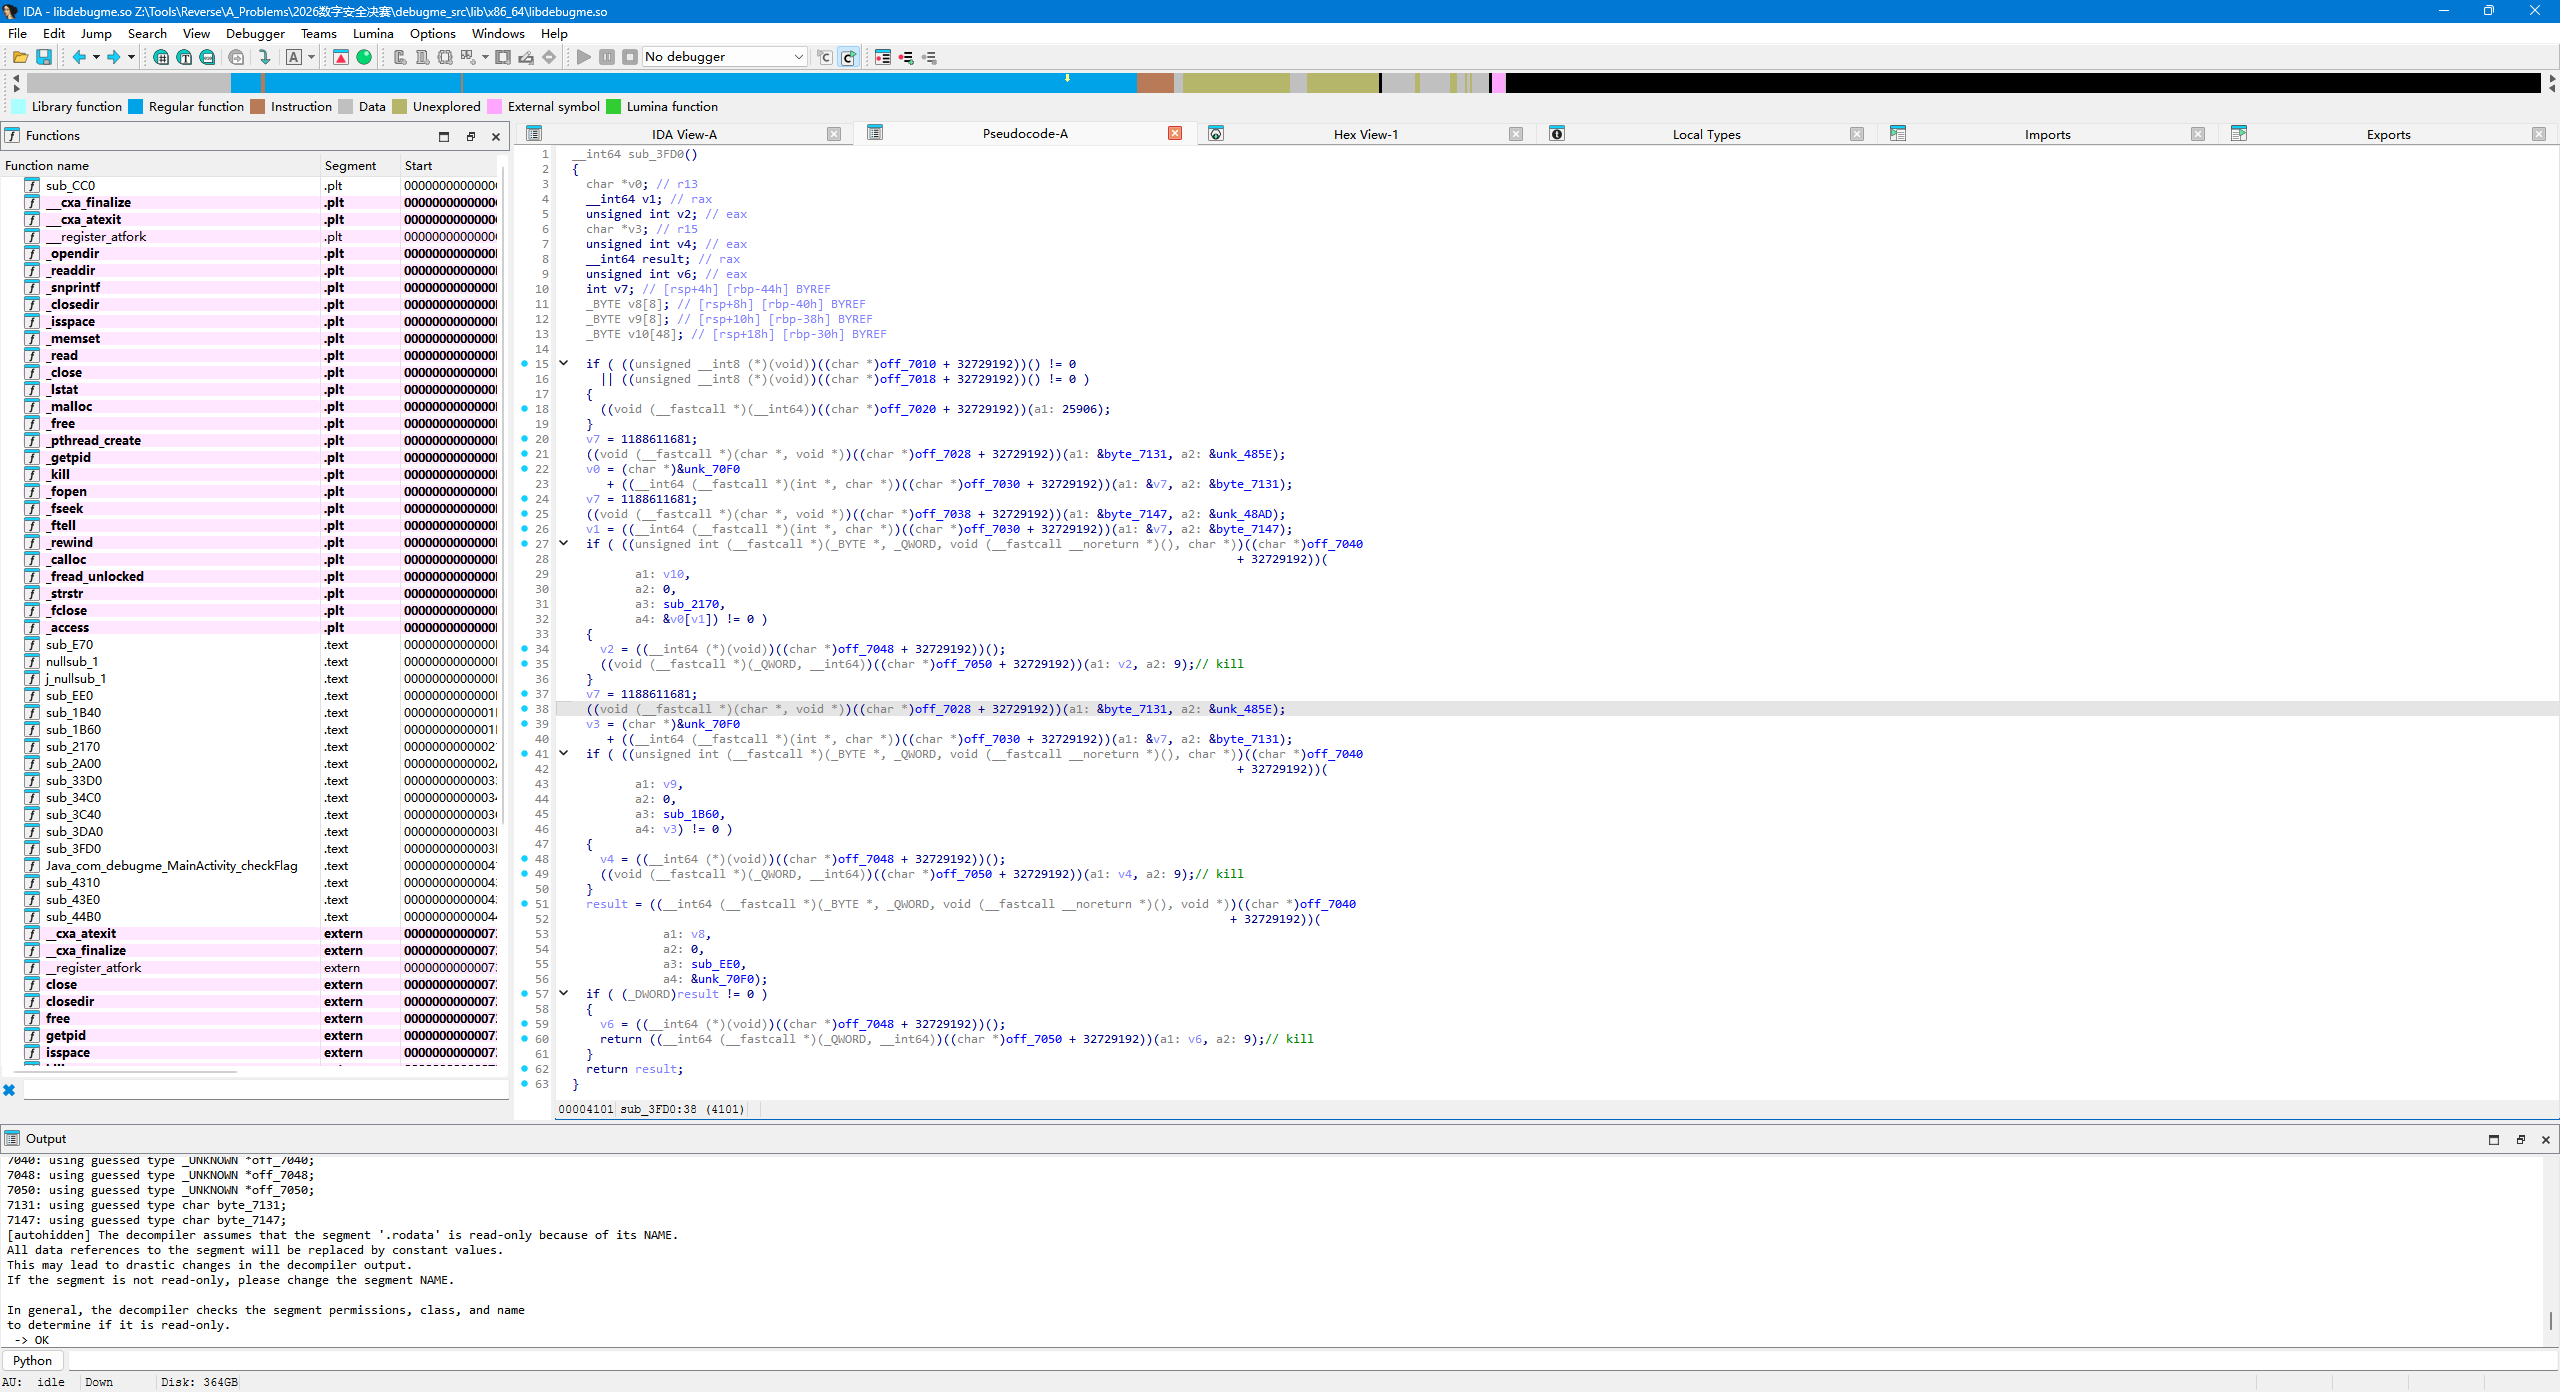Collapse the if block at line 57

[x=564, y=994]
